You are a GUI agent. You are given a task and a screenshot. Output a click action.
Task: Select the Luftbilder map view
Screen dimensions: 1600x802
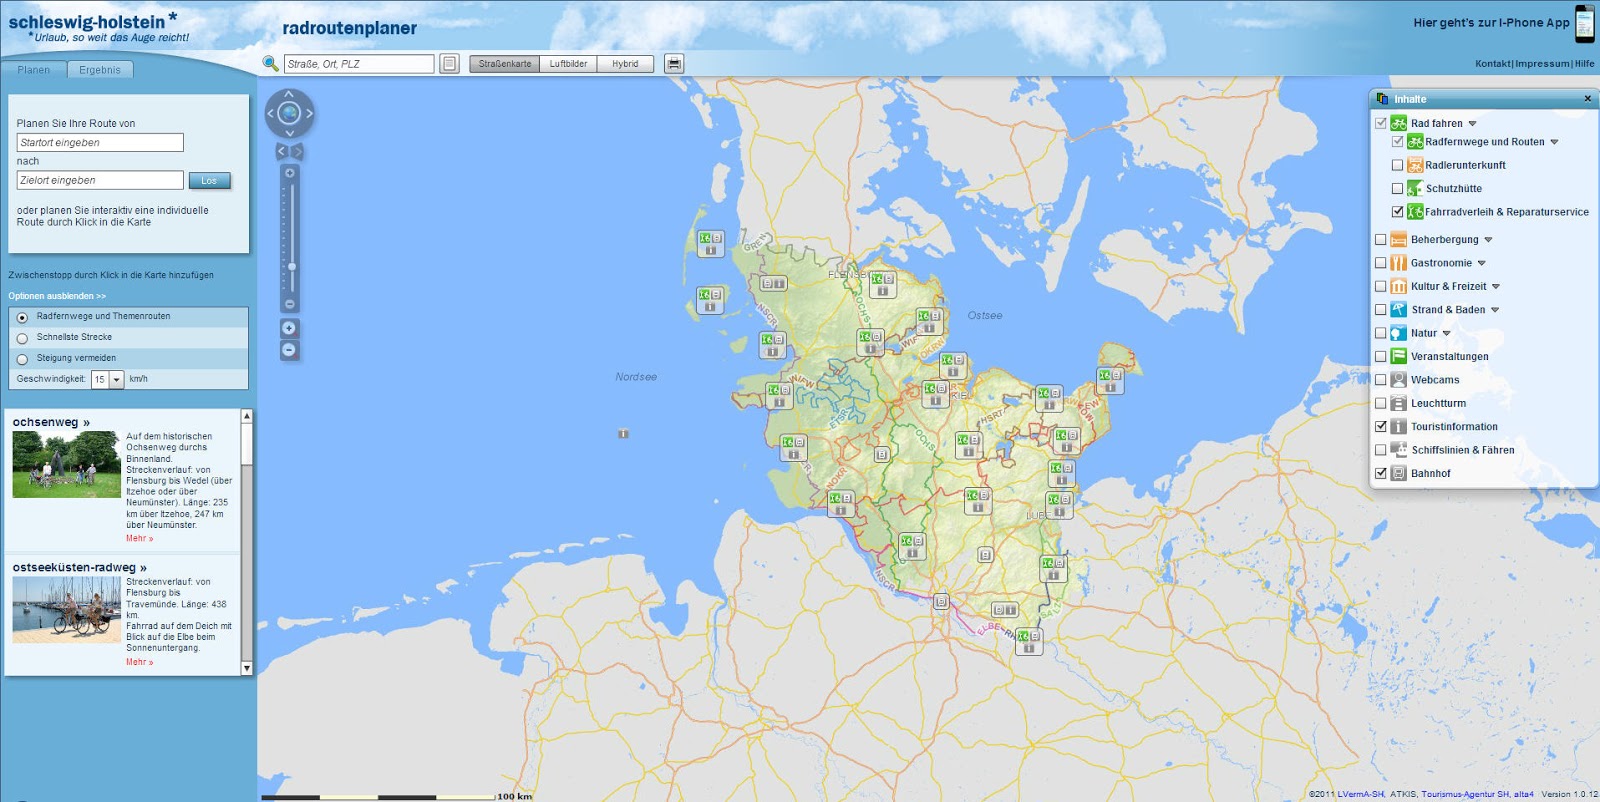(x=568, y=64)
